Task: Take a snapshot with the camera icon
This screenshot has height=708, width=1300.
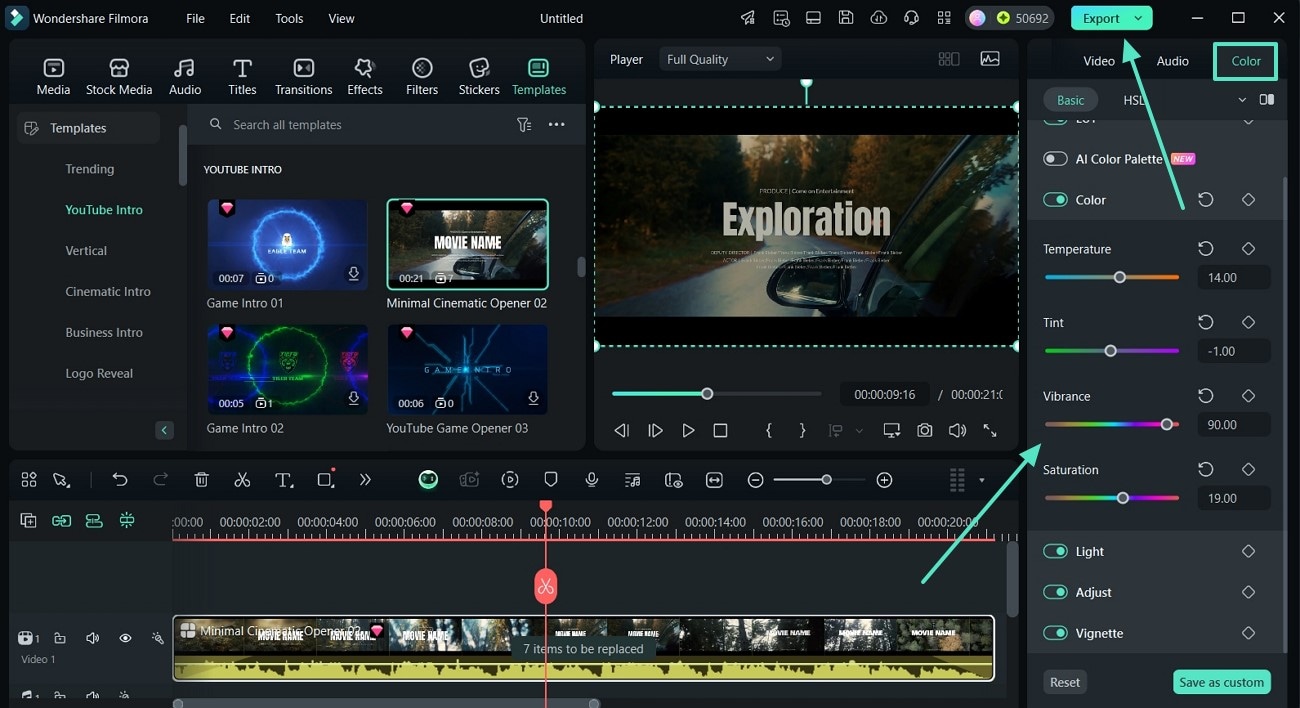Action: coord(925,430)
